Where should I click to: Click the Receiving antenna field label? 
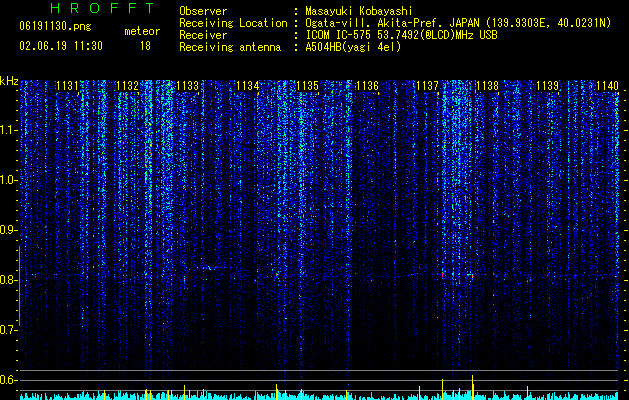[230, 47]
